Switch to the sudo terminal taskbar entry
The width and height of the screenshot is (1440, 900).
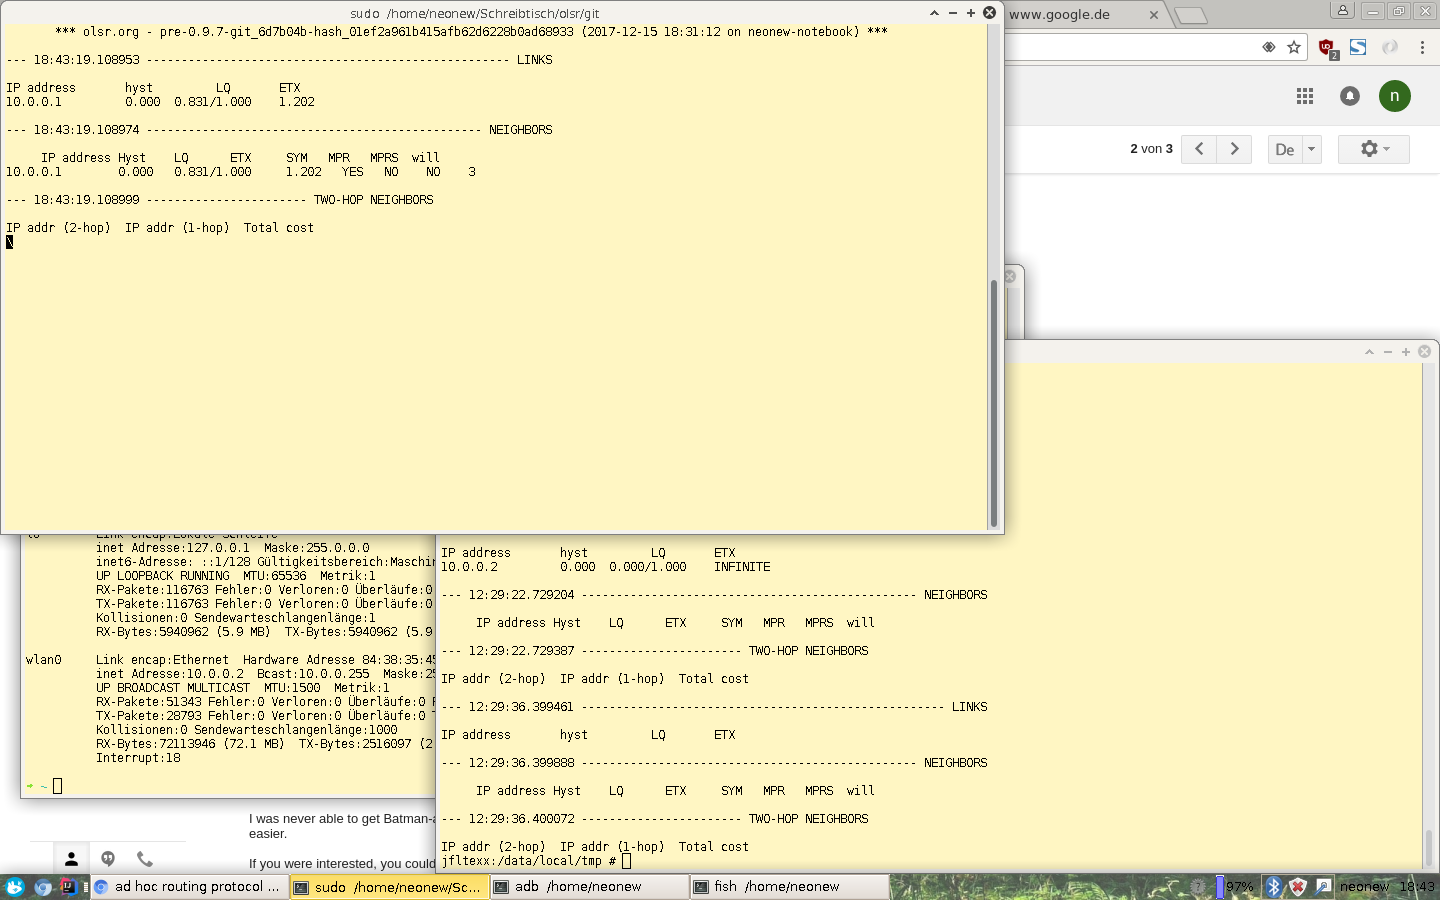click(x=389, y=887)
